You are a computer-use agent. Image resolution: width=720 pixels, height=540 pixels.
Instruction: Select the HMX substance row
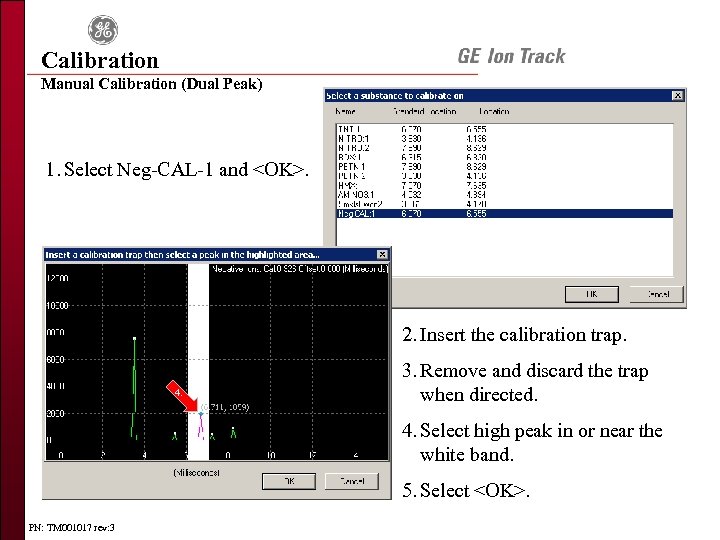pos(505,186)
